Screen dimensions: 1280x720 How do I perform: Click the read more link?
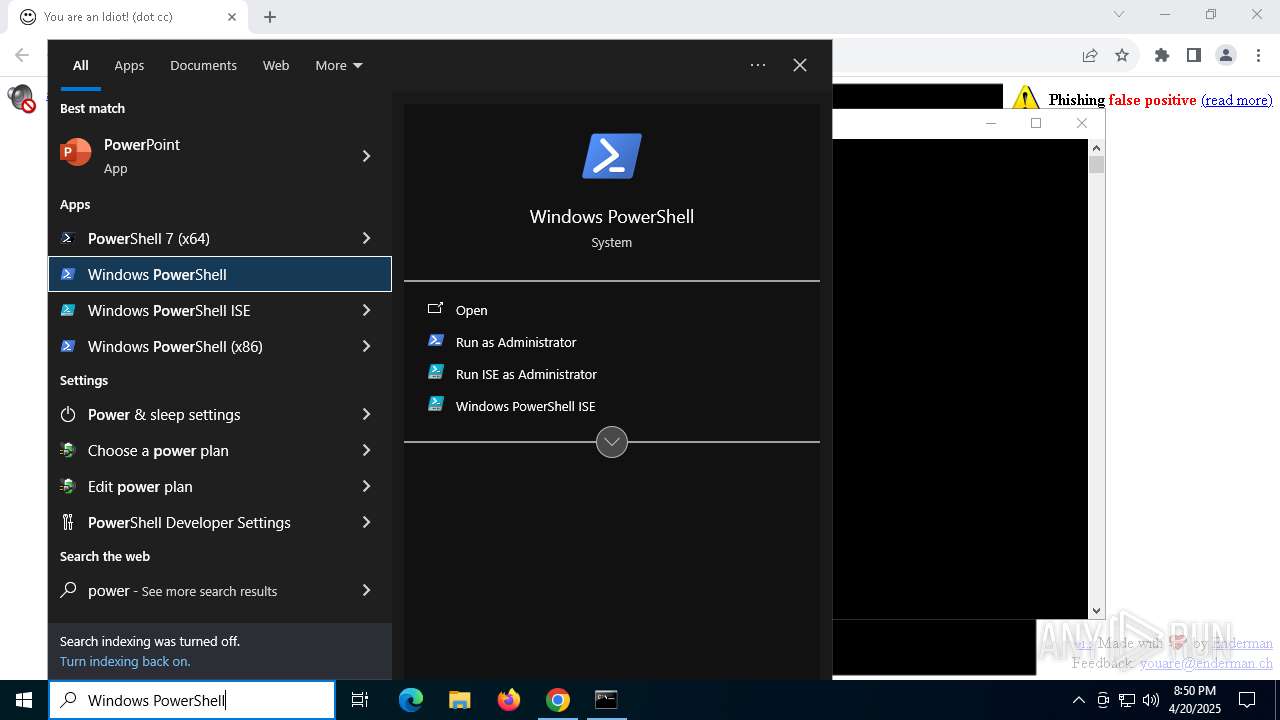coord(1237,100)
